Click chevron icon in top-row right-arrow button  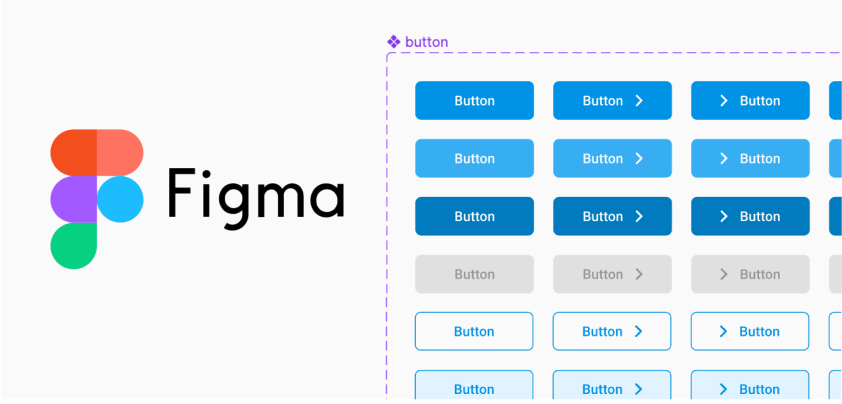click(x=639, y=100)
